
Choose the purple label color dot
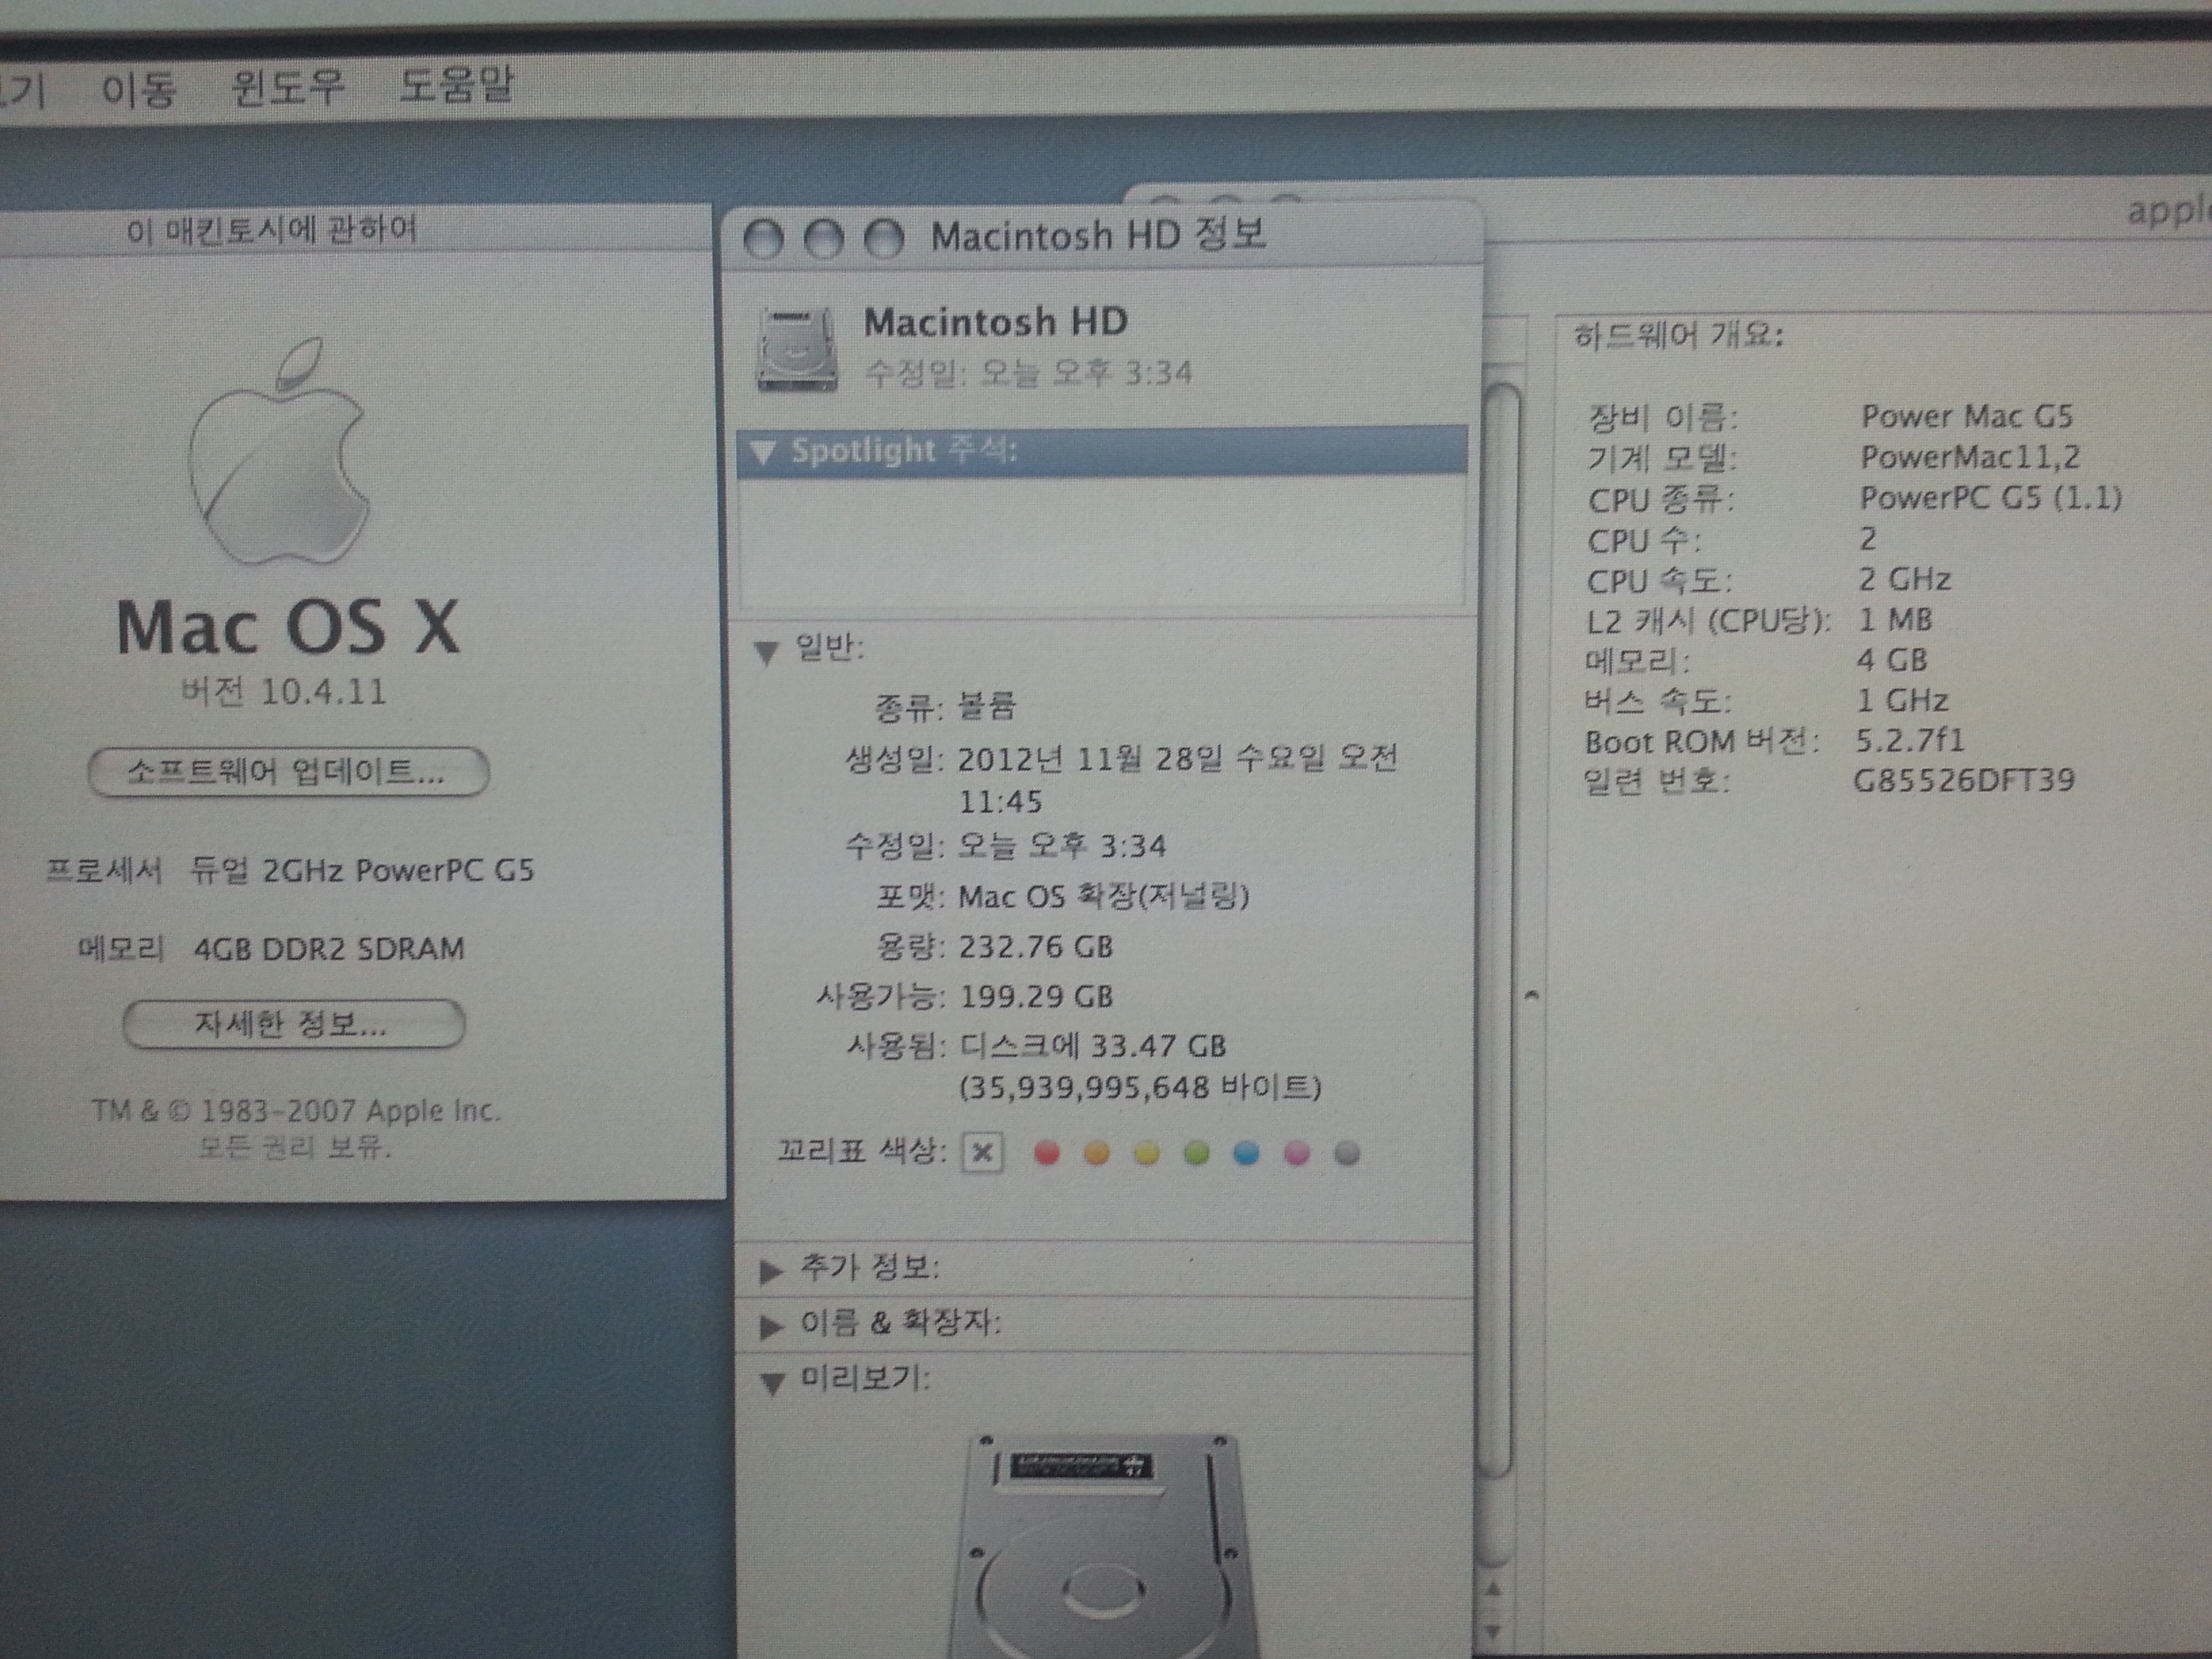pos(1297,1154)
